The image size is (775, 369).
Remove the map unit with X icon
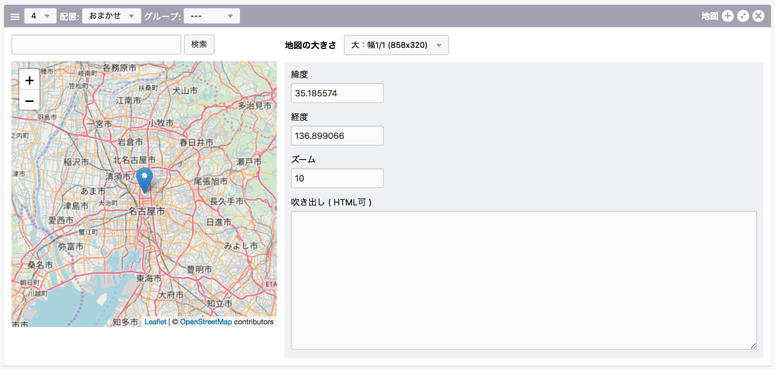(758, 16)
